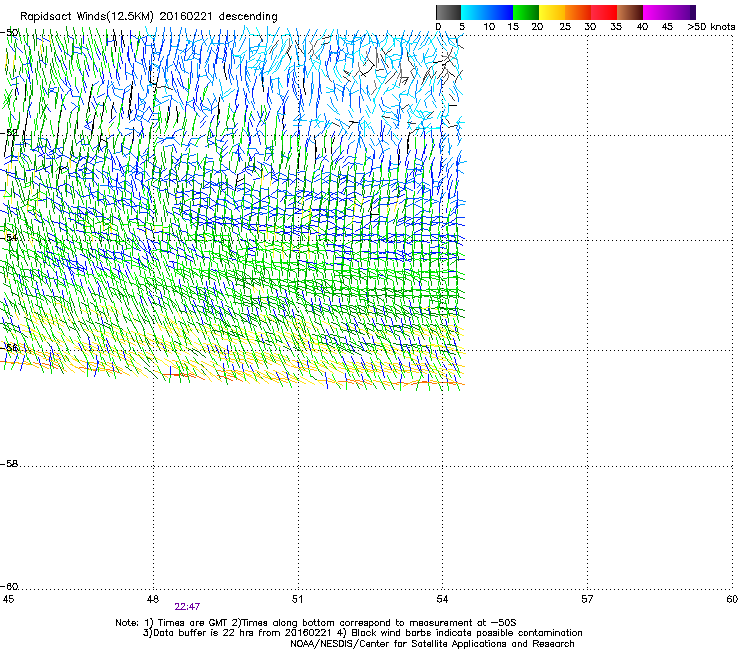Click the latitude axis label -50
Image resolution: width=740 pixels, height=650 pixels.
tap(9, 33)
